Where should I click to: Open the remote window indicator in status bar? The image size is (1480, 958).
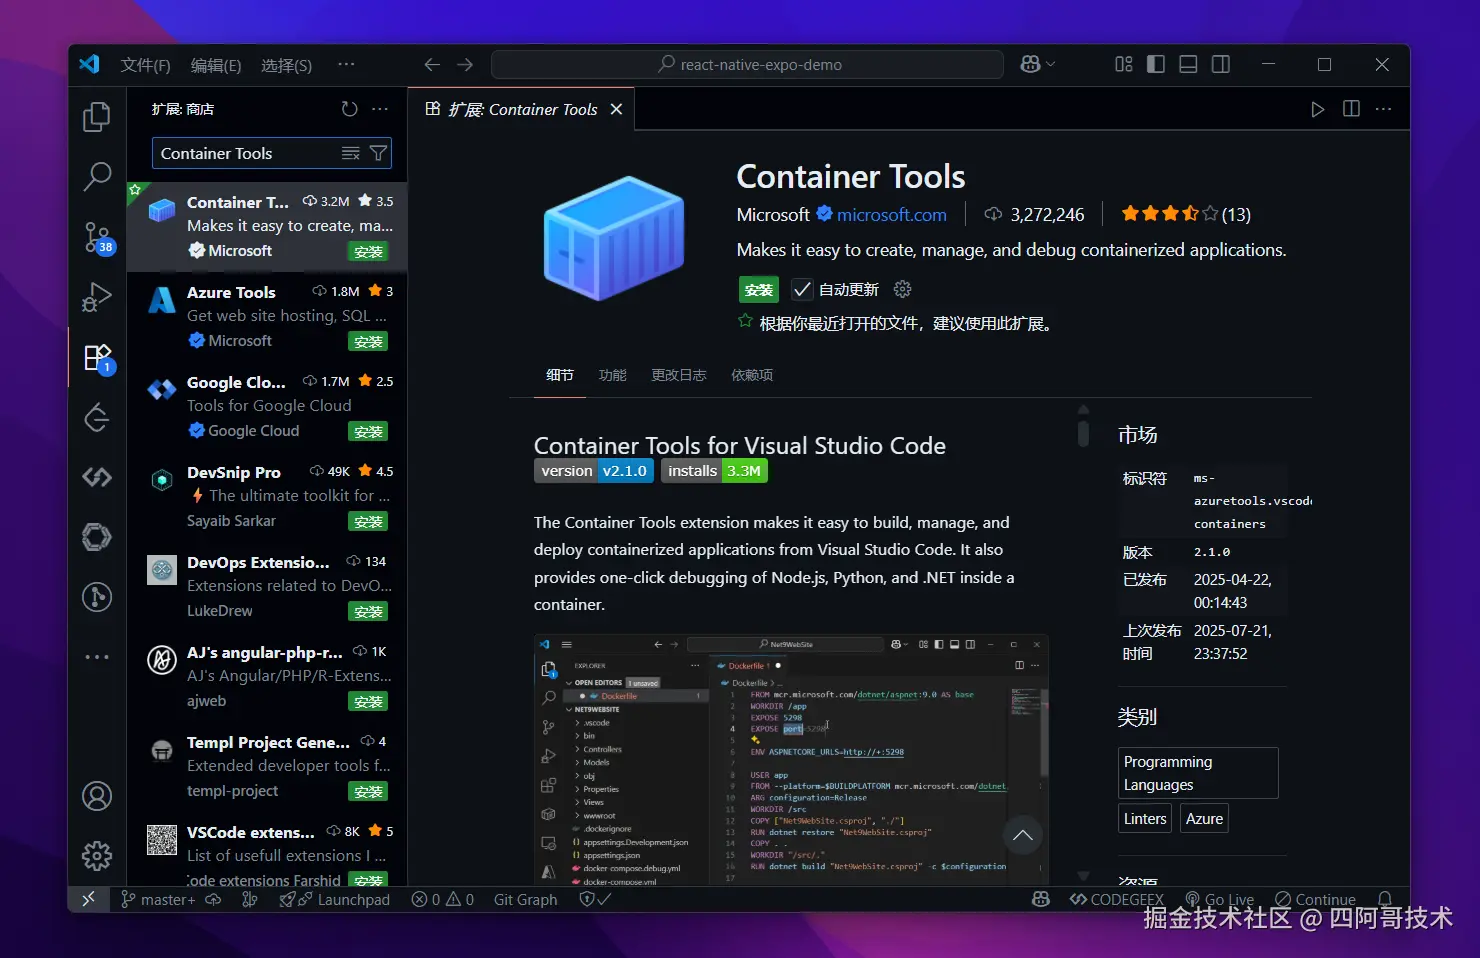(x=88, y=899)
